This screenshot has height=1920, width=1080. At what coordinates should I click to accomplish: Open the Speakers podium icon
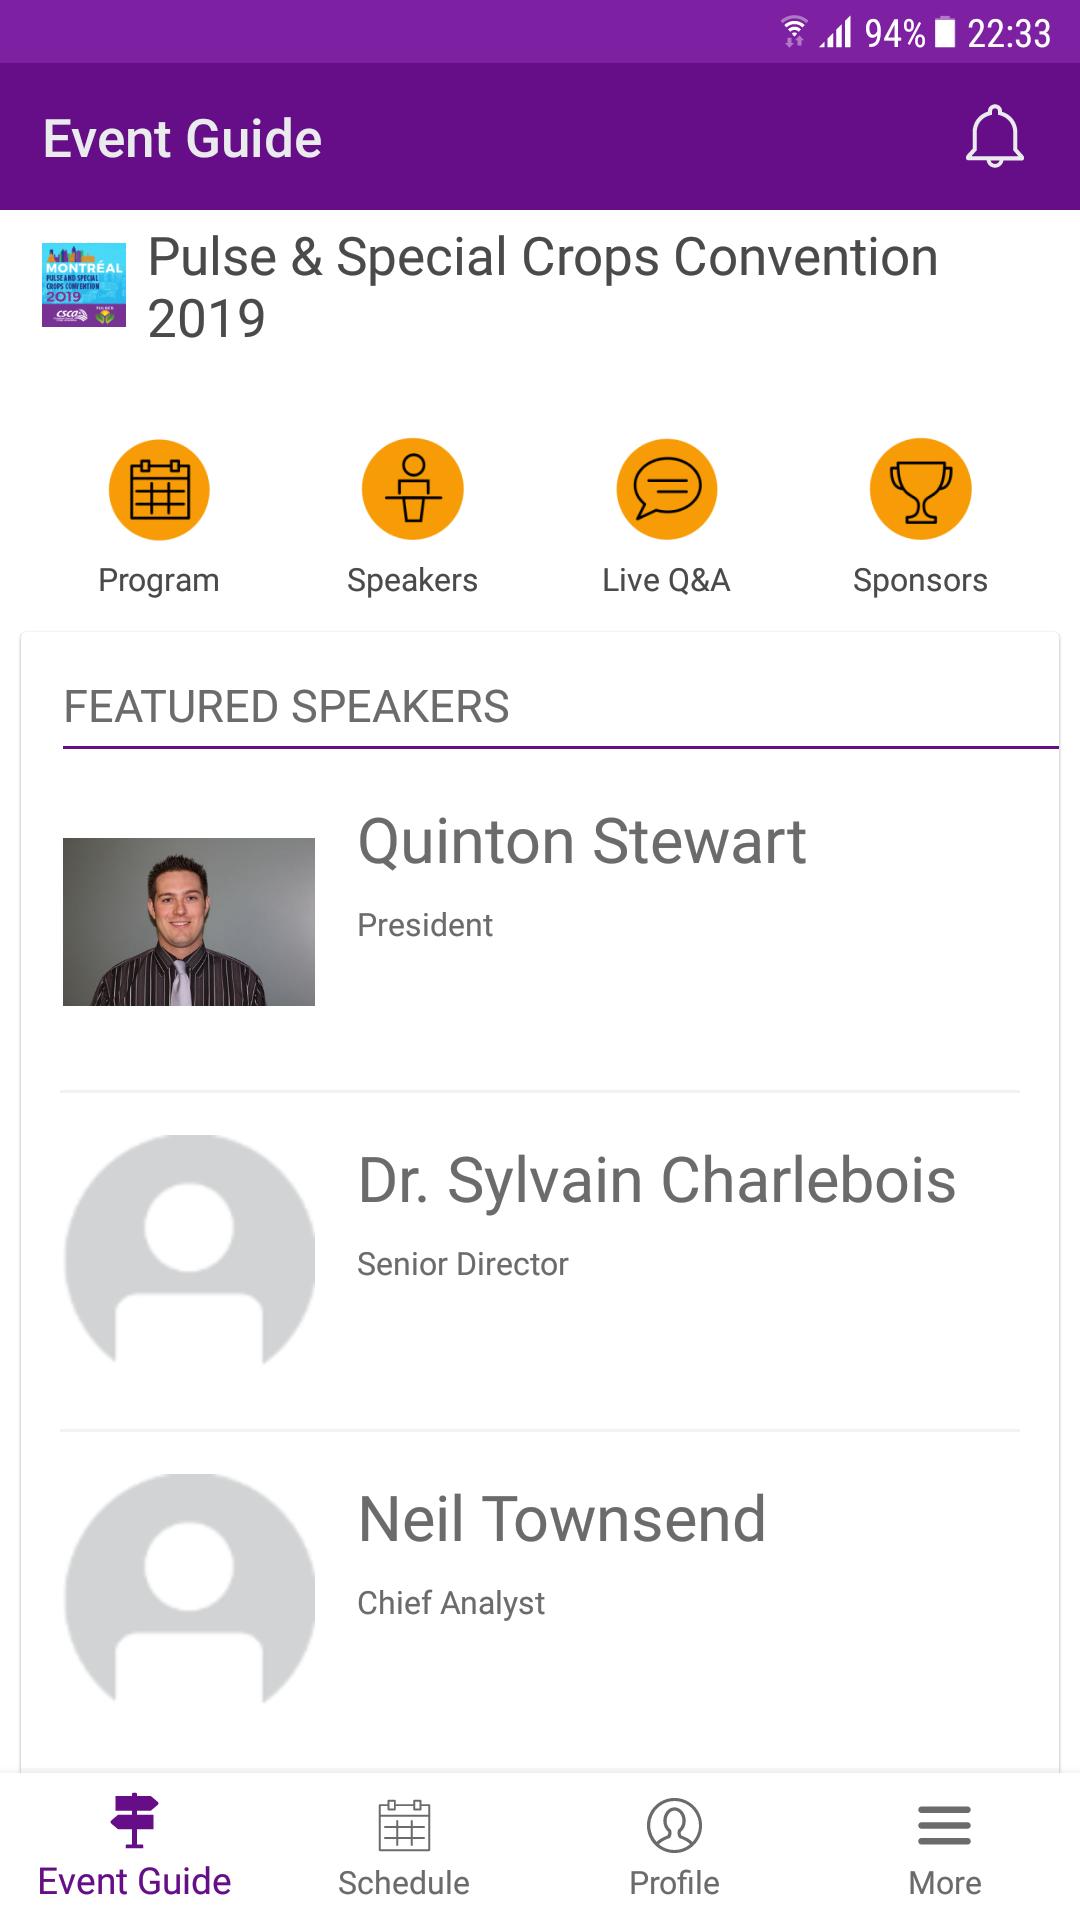[412, 489]
